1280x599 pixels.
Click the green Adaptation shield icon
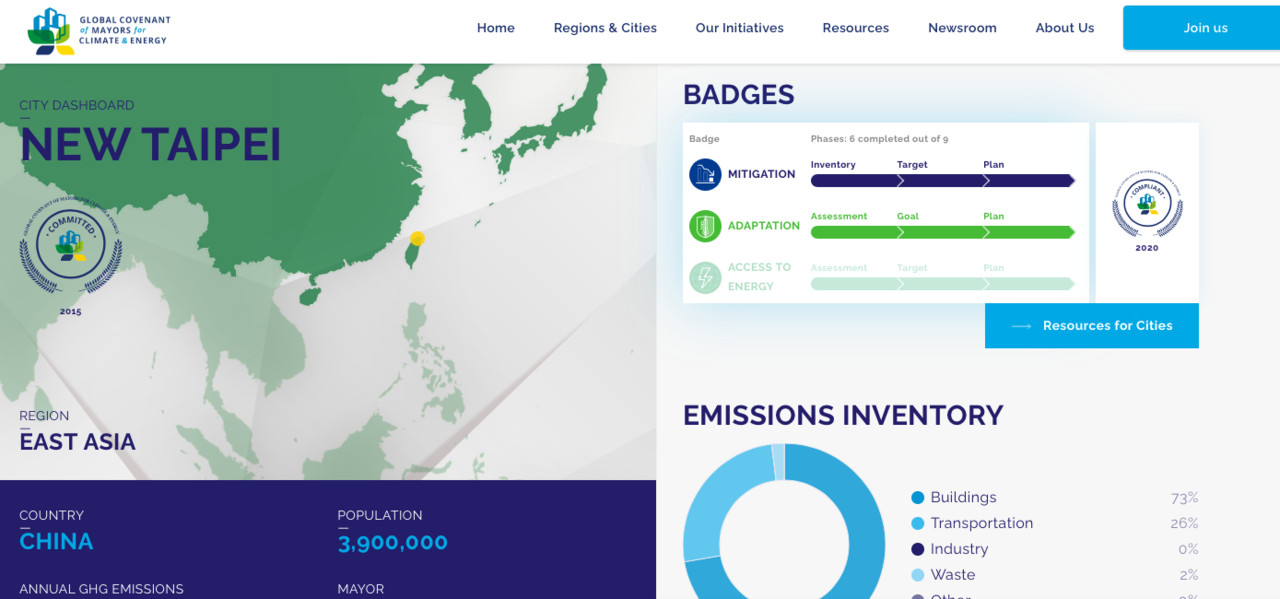705,226
